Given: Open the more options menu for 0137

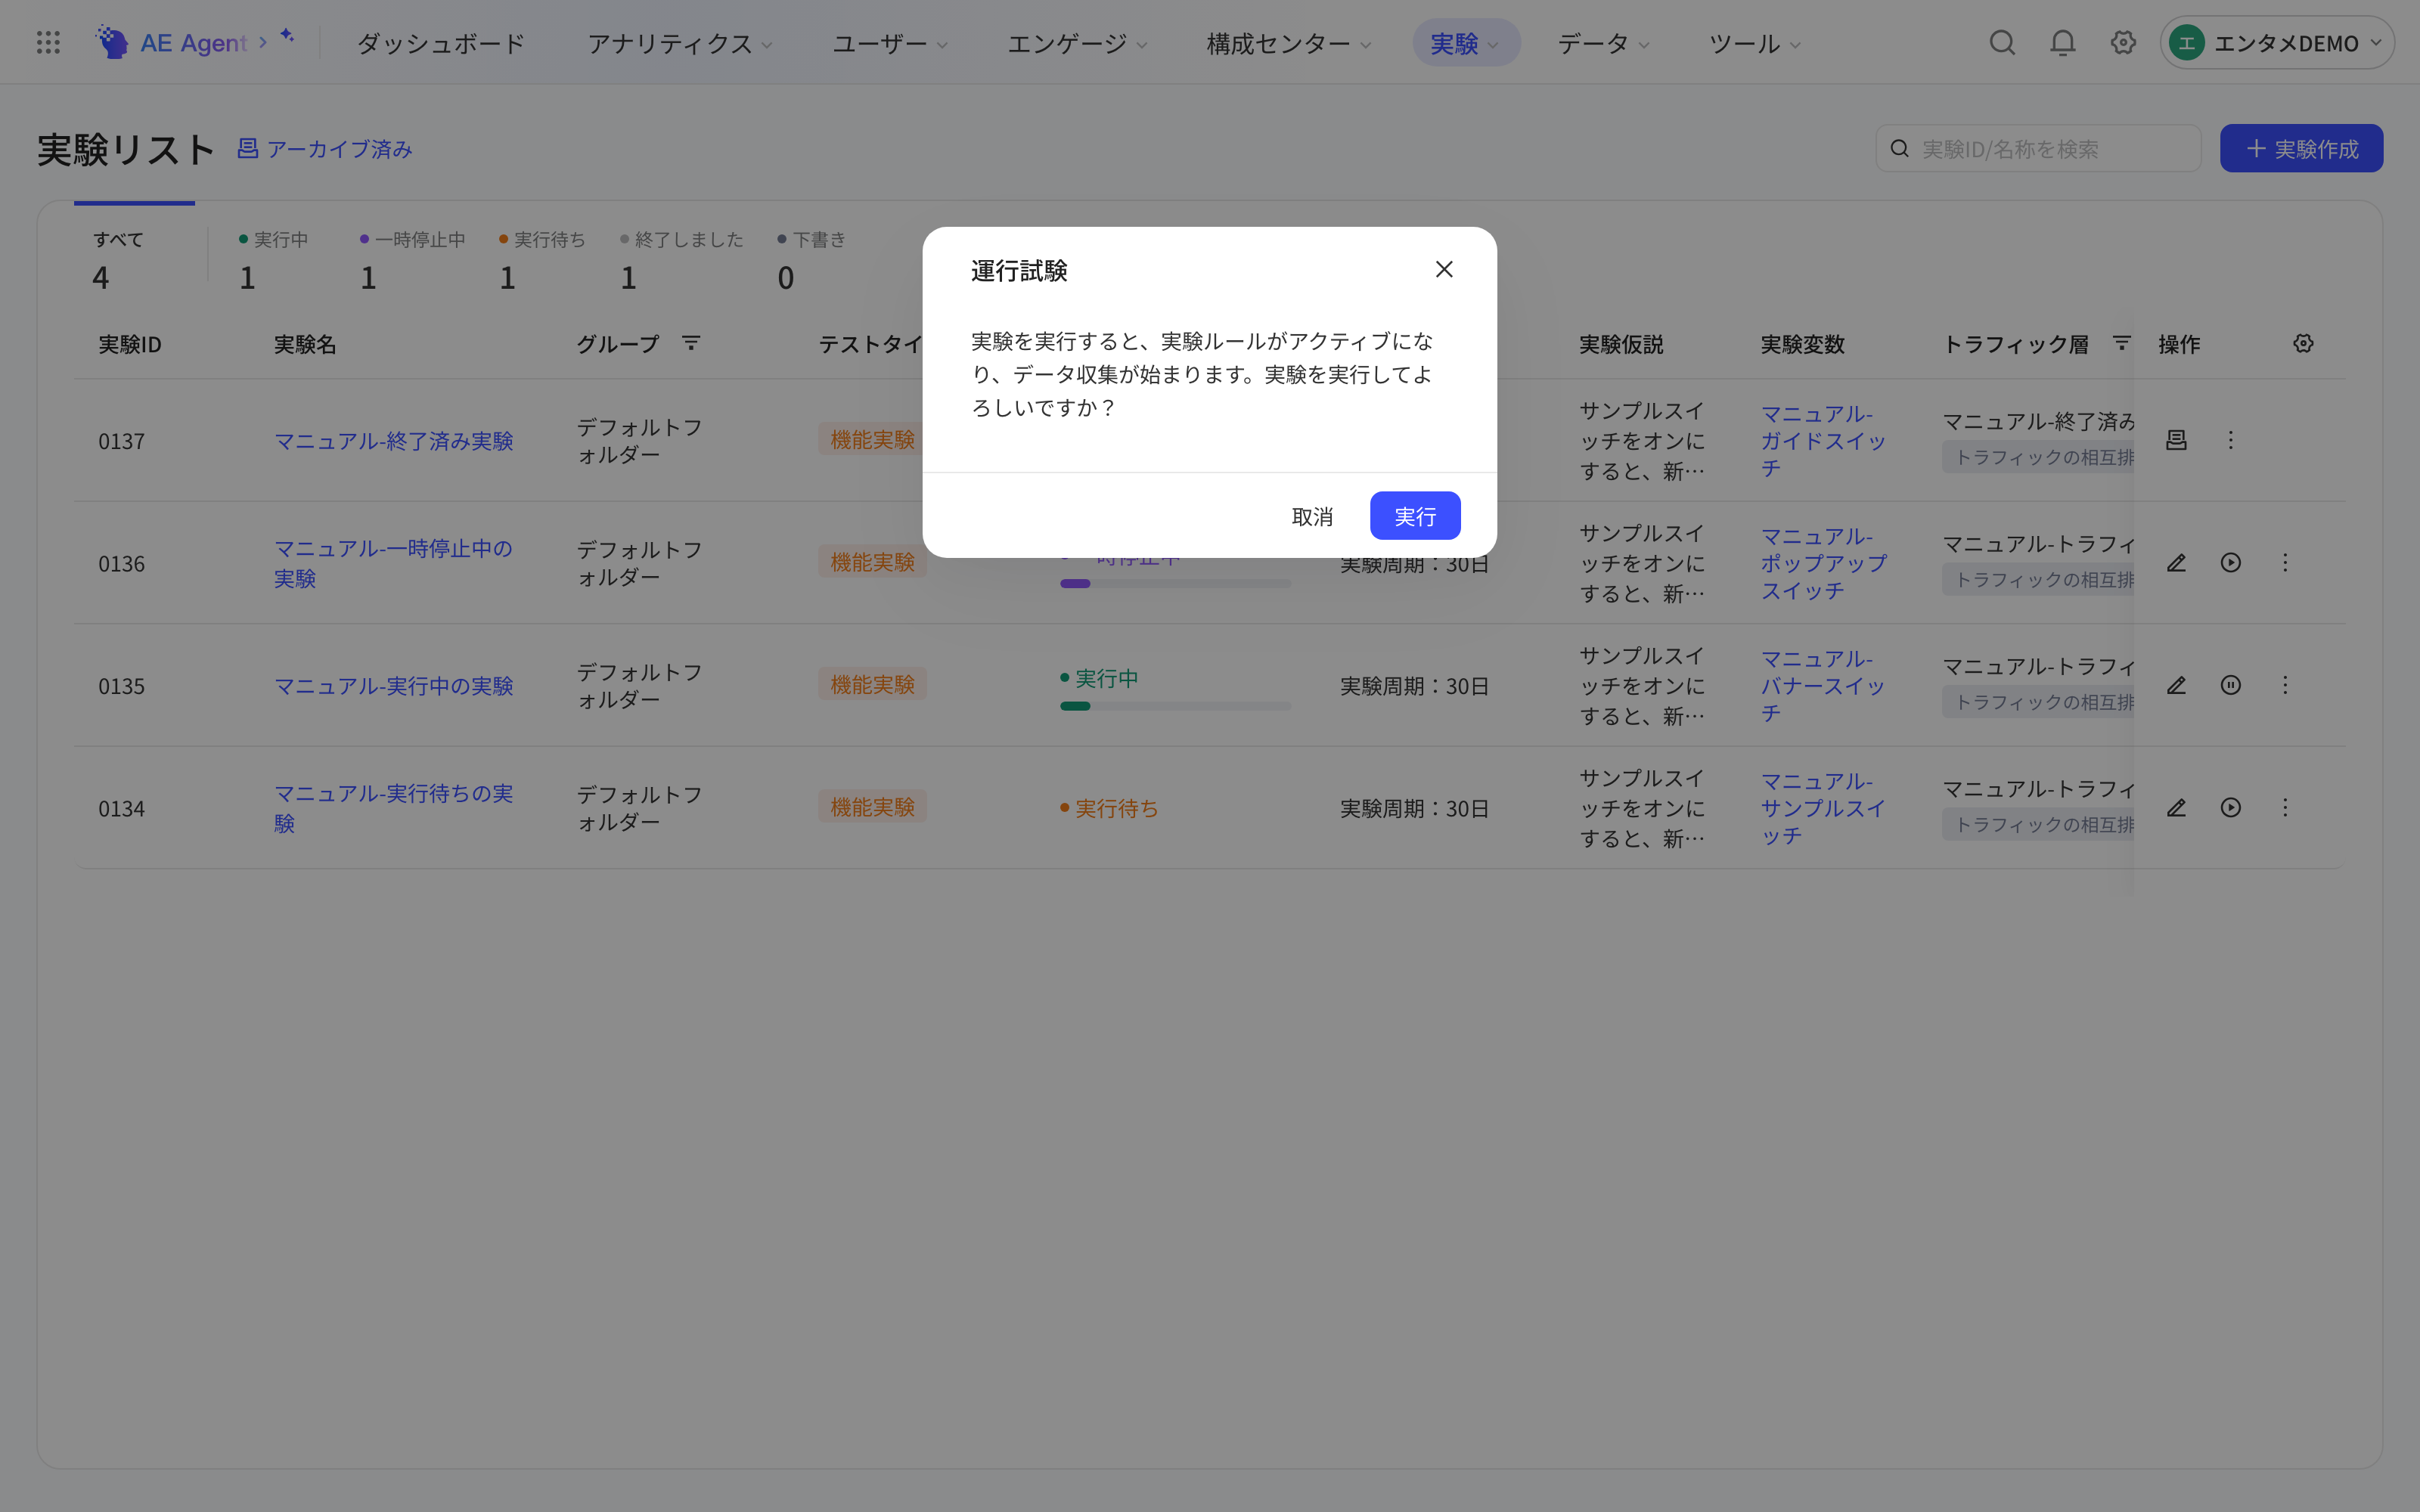Looking at the screenshot, I should (x=2230, y=440).
